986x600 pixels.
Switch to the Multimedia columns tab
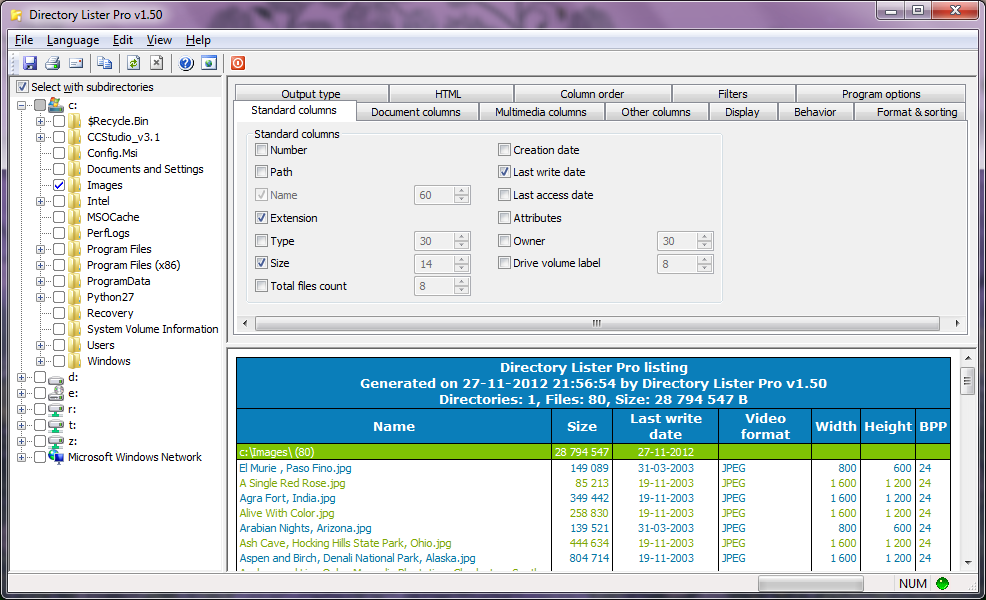542,112
